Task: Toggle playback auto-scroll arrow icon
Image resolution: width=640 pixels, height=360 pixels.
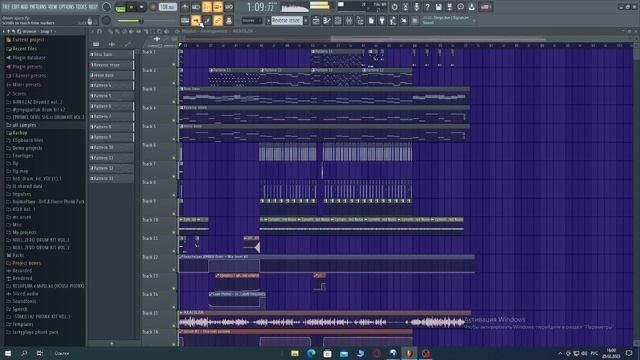Action: (x=196, y=20)
